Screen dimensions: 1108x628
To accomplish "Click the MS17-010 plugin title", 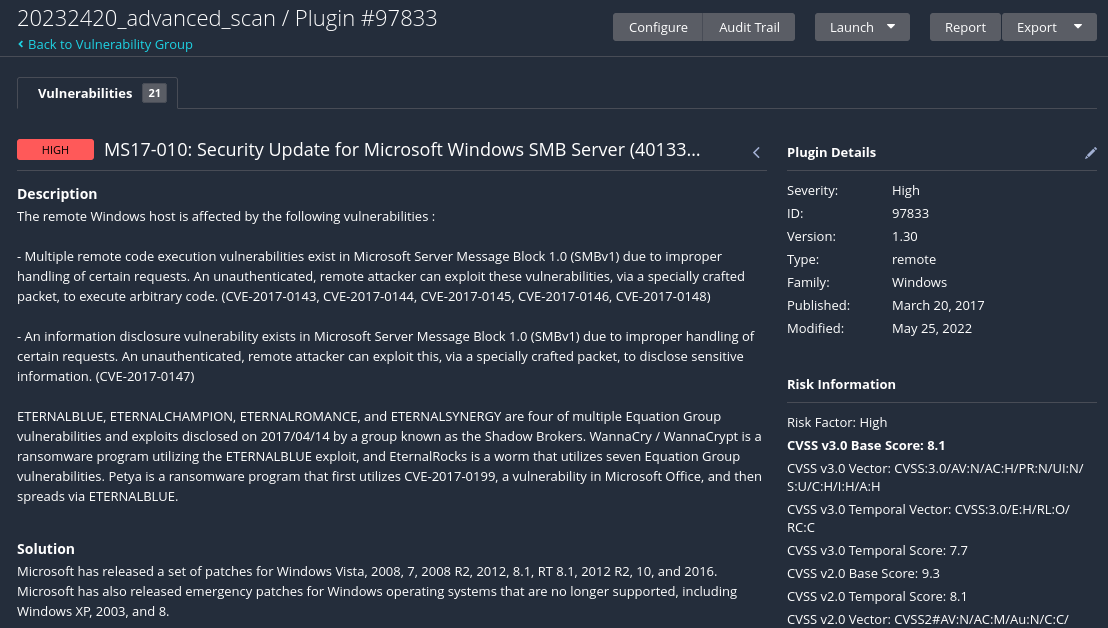I will pyautogui.click(x=402, y=150).
